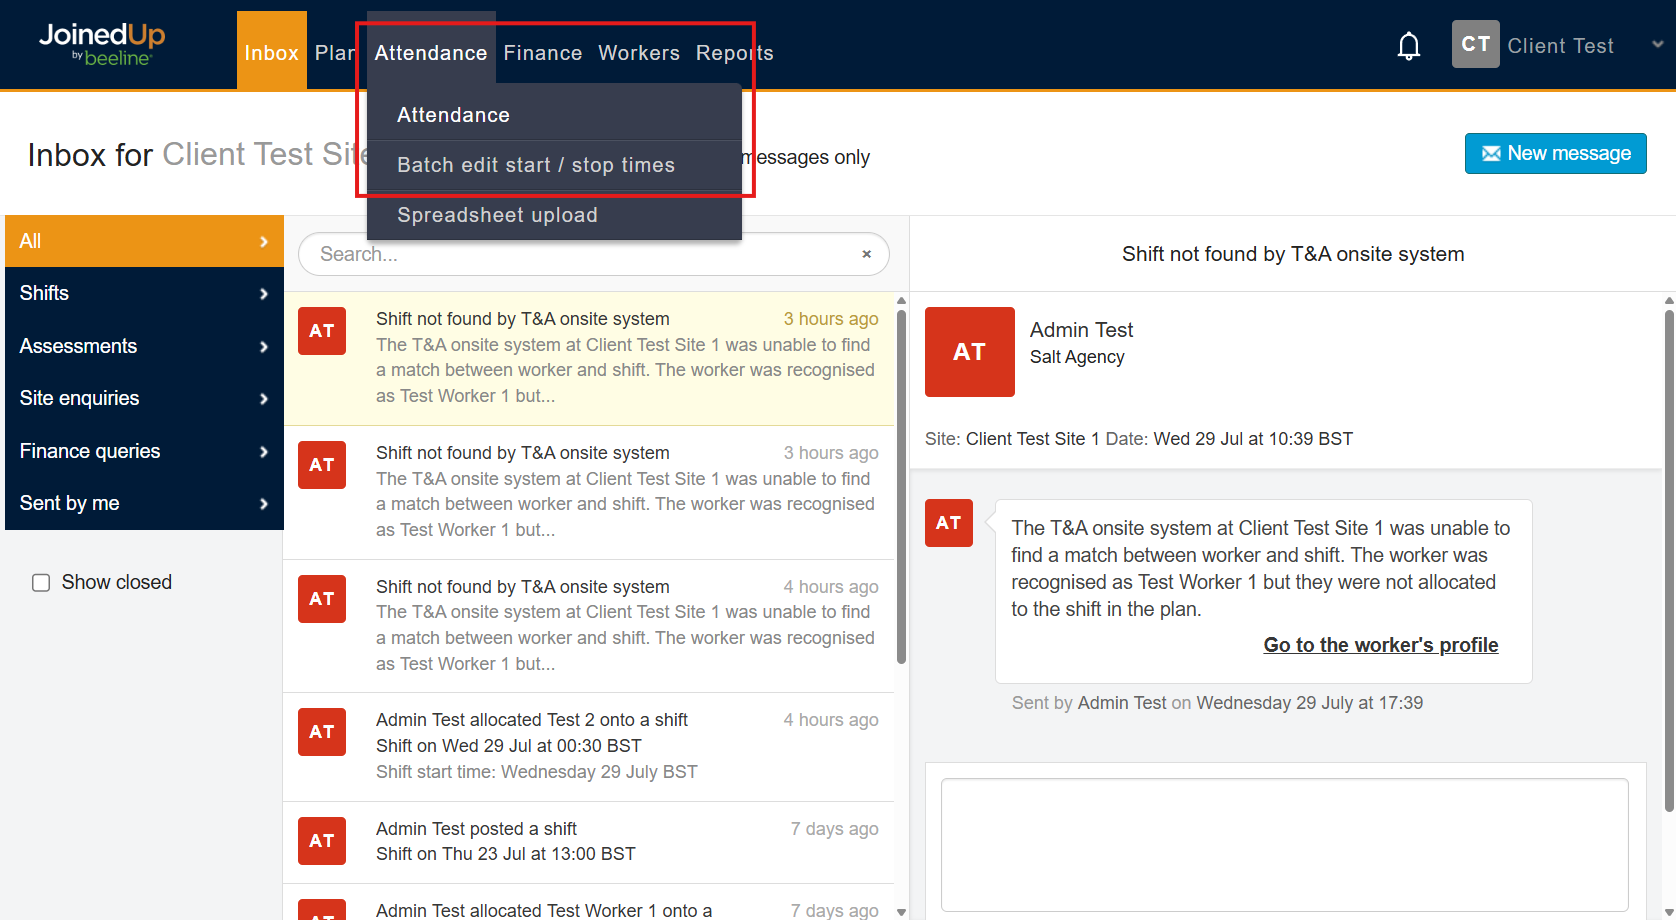This screenshot has width=1676, height=920.
Task: Click AT avatar of Admin Test allocated Test 2
Action: tap(322, 732)
